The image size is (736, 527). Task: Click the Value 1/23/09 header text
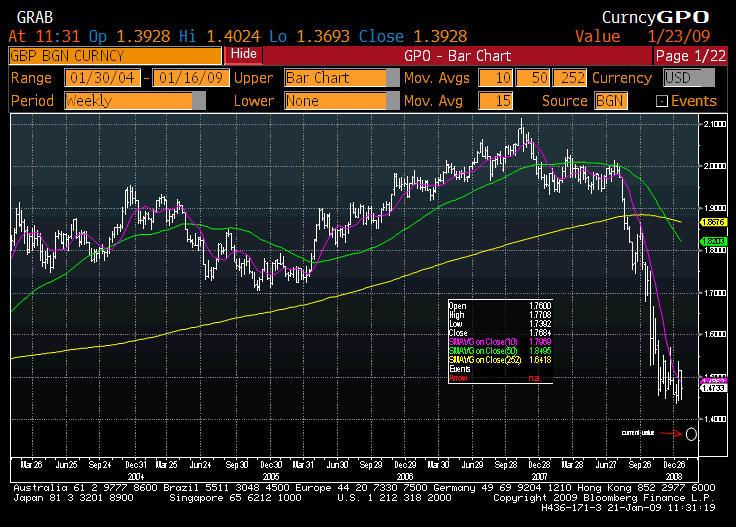coord(643,36)
